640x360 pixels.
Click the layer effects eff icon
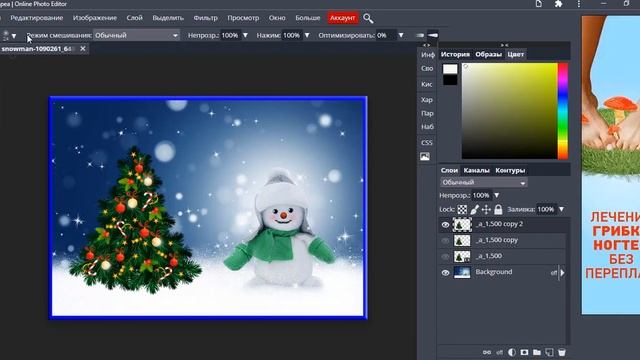(500, 352)
